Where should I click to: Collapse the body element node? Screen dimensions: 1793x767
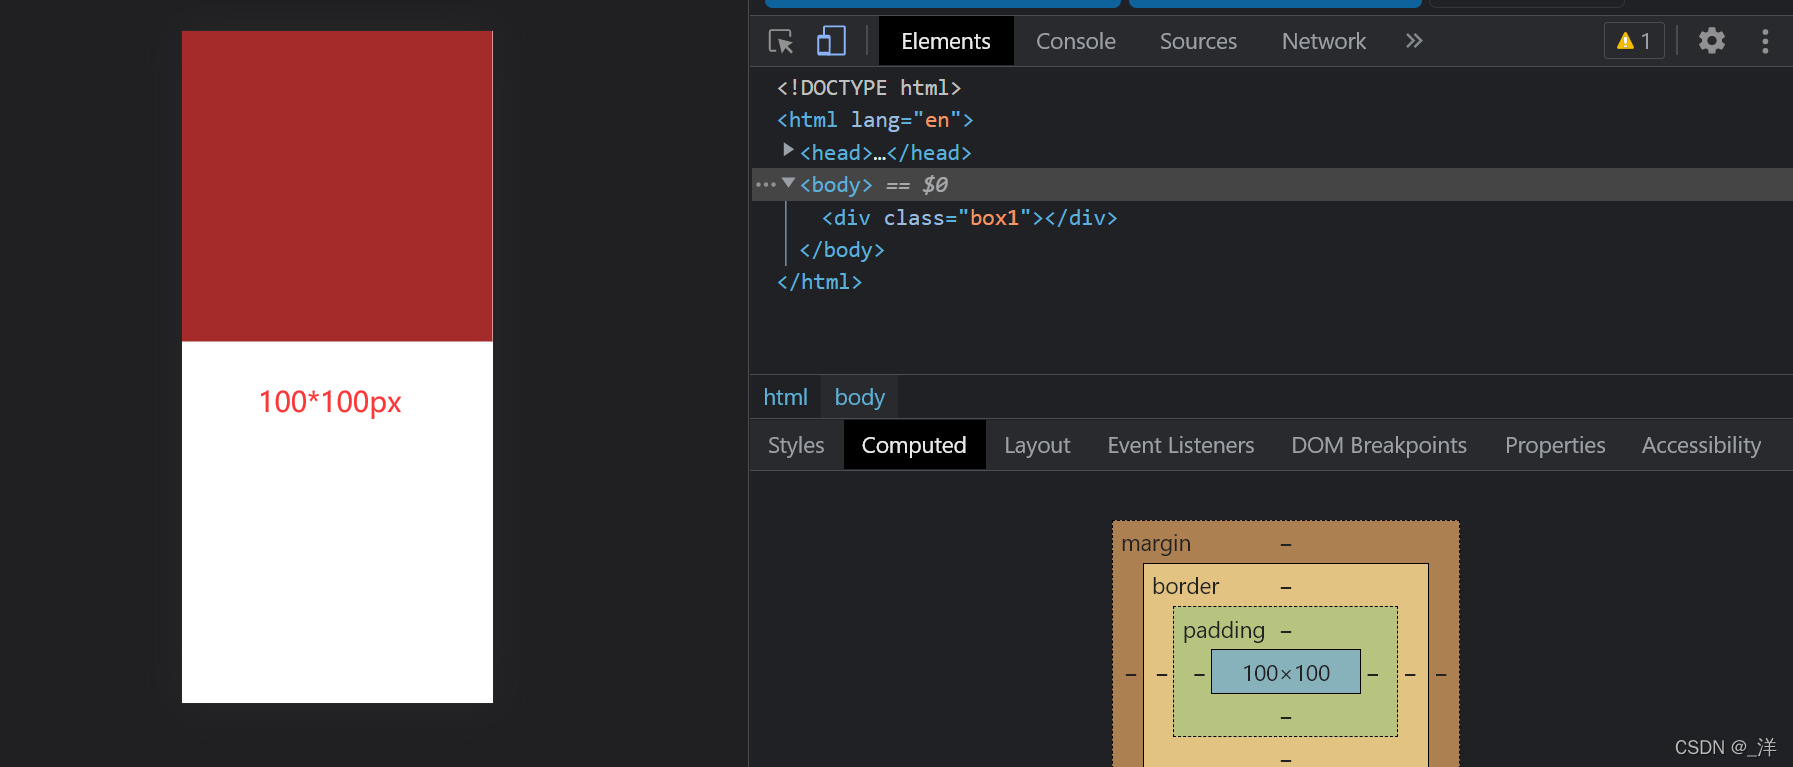coord(788,183)
